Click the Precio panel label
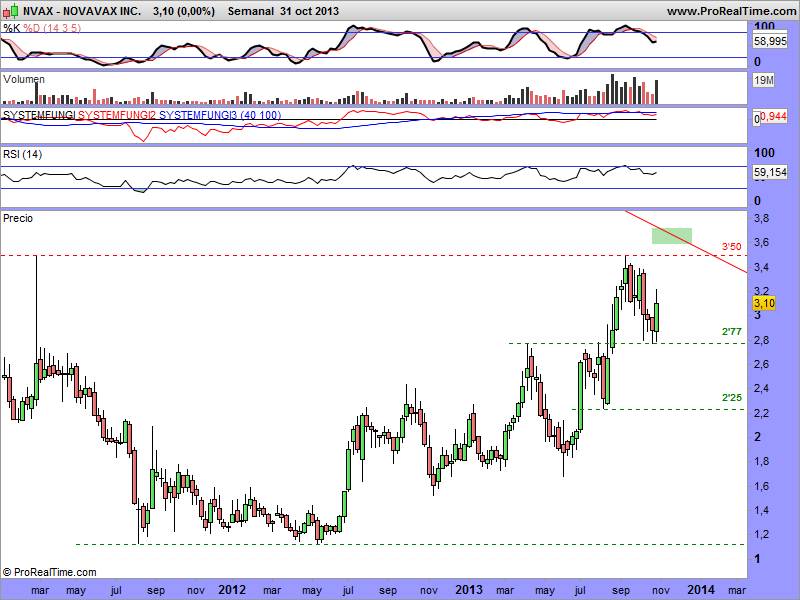This screenshot has width=800, height=600. pyautogui.click(x=18, y=218)
